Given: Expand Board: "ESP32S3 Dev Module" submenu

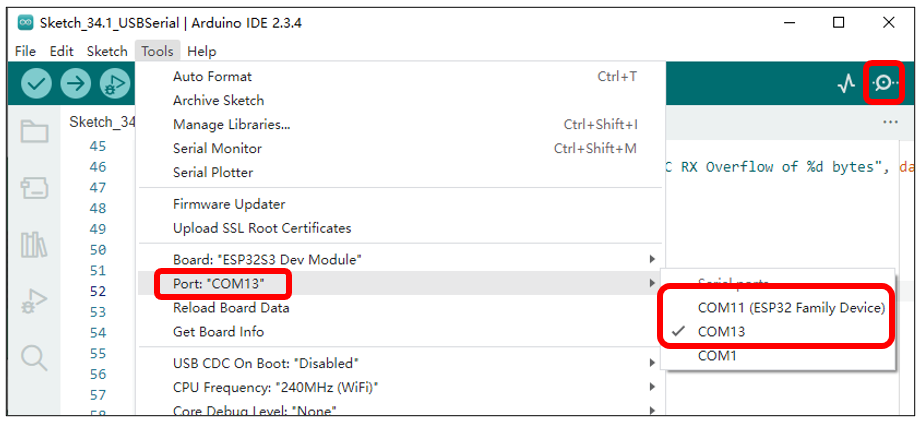Looking at the screenshot, I should click(400, 259).
